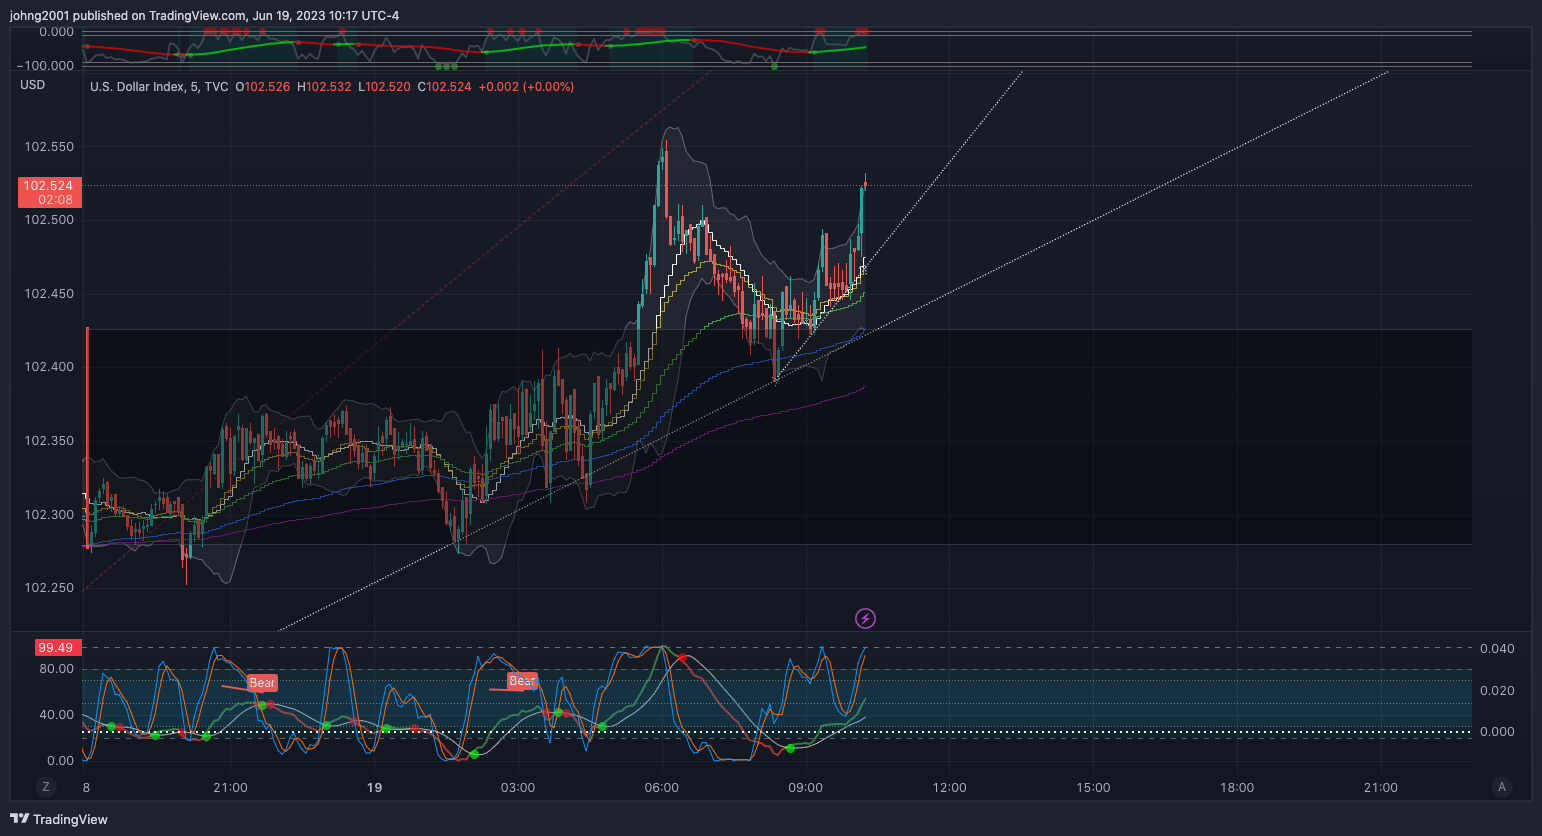Click the Z timezone button on time axis

coord(45,787)
